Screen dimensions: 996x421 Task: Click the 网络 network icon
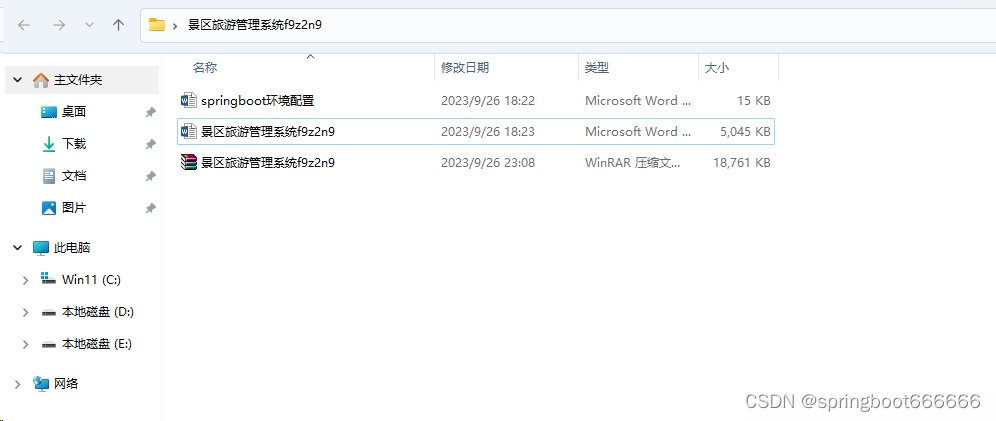coord(41,384)
